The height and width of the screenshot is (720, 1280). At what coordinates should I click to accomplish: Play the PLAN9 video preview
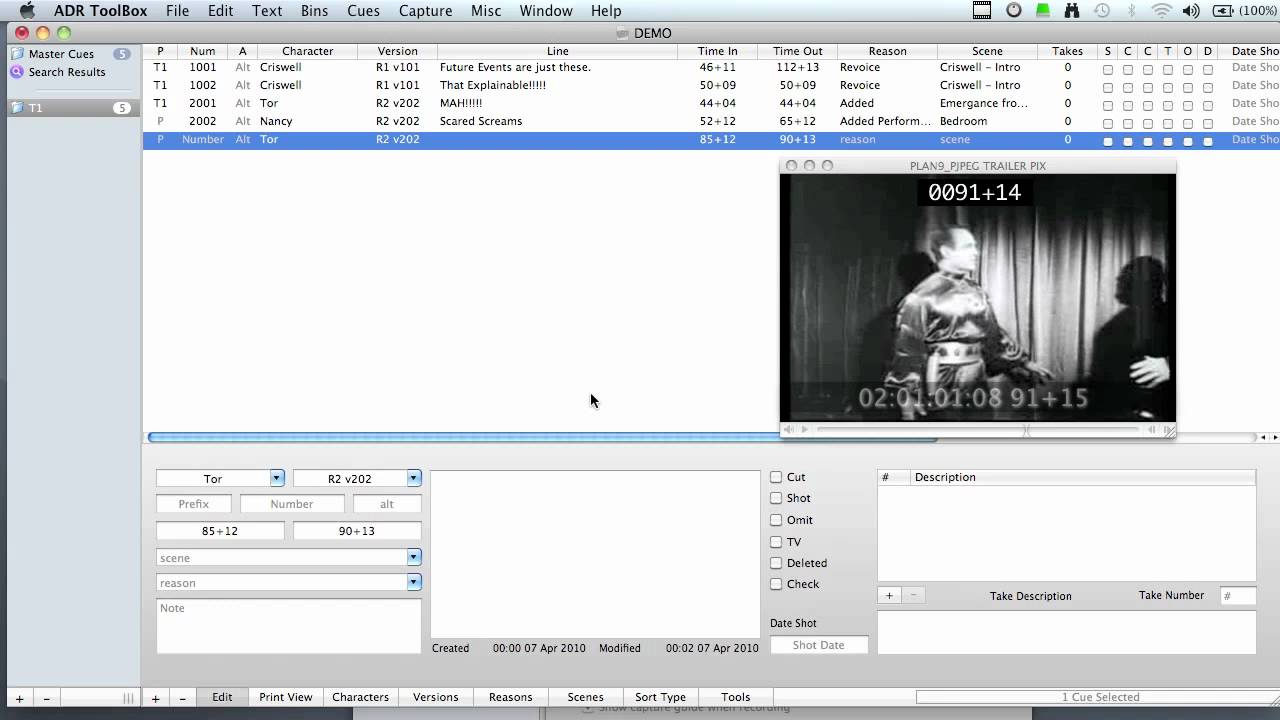804,430
